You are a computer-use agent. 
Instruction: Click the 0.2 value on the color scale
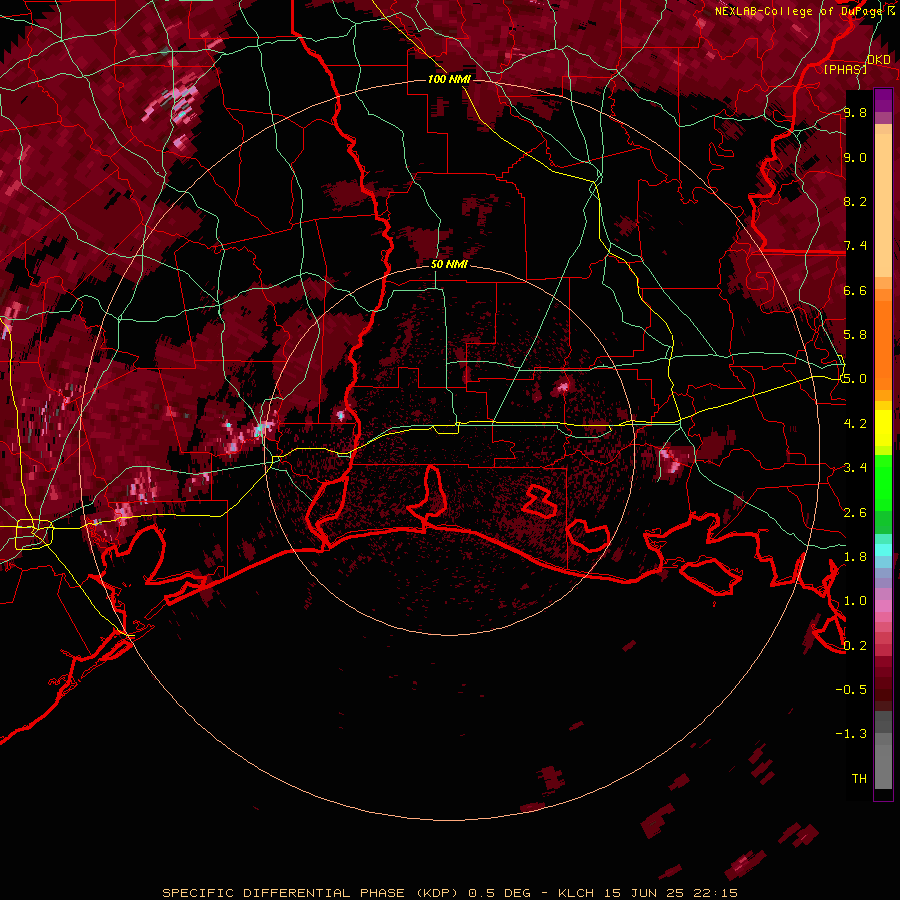tap(855, 646)
